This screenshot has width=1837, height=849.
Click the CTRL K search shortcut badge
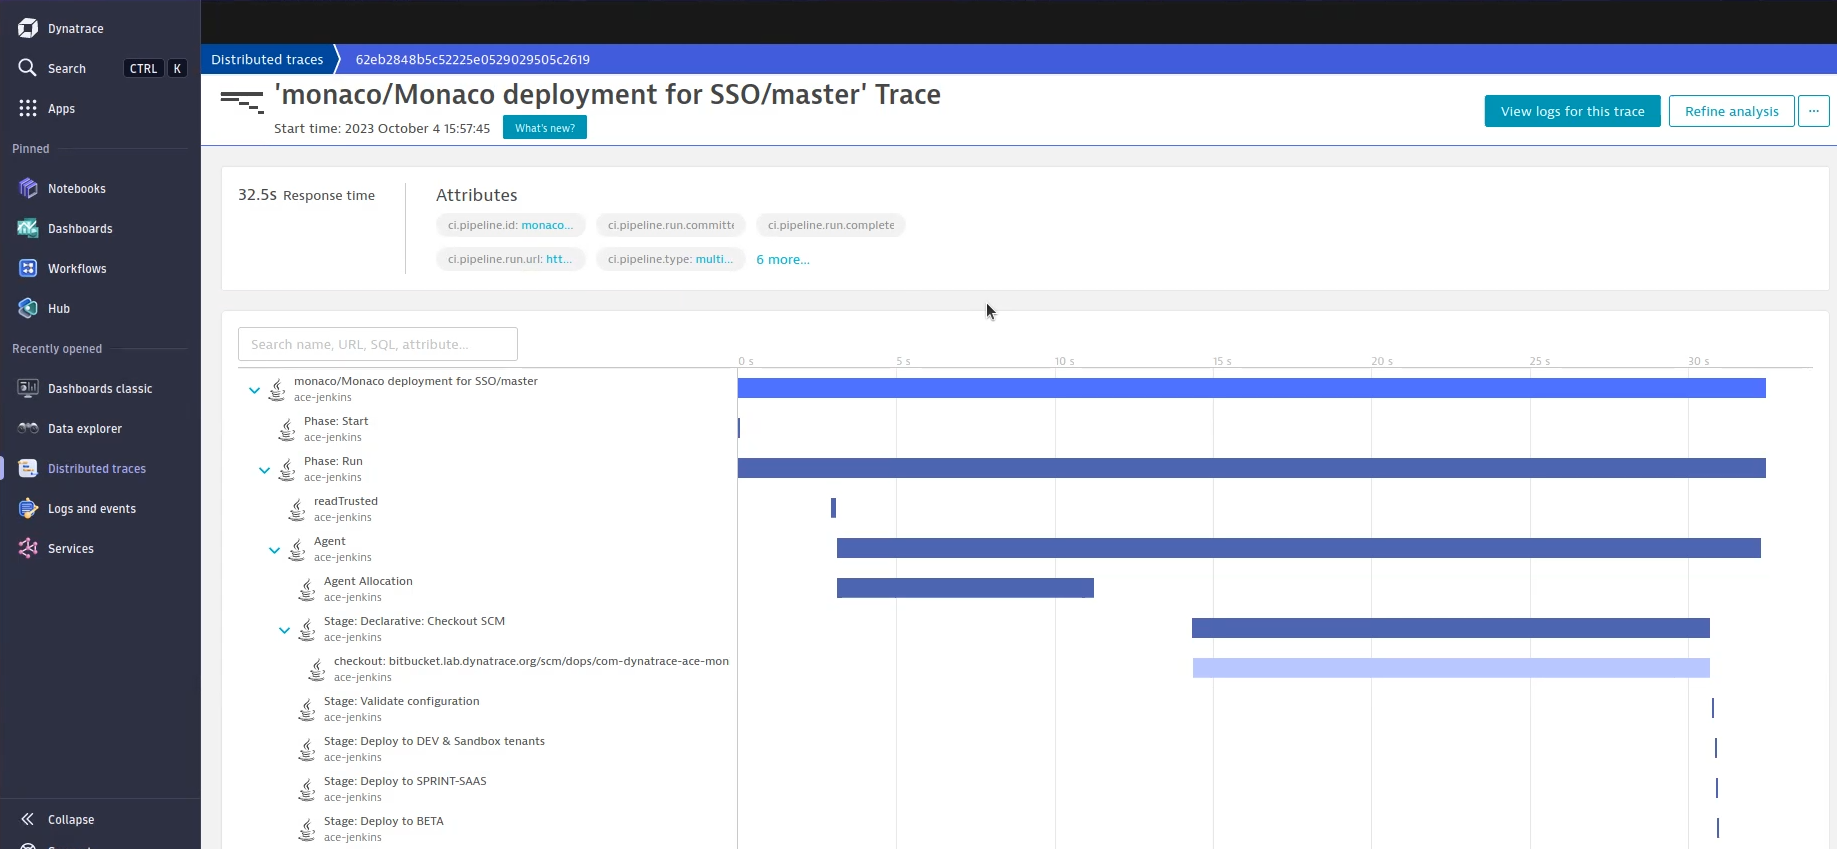point(156,68)
